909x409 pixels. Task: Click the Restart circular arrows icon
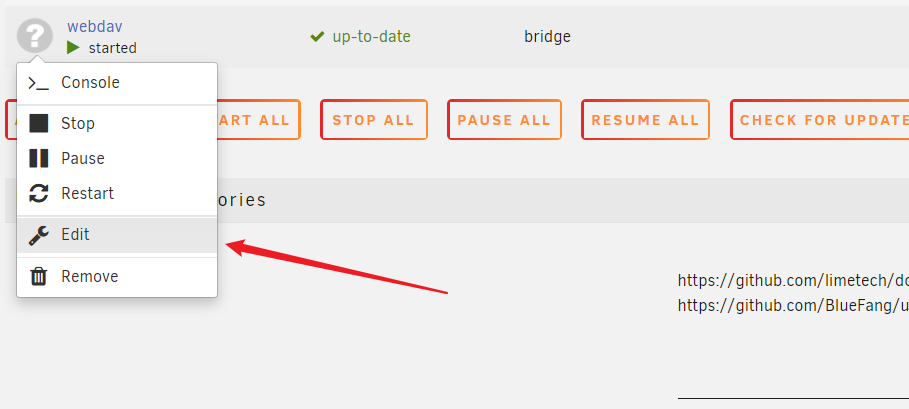[x=39, y=194]
